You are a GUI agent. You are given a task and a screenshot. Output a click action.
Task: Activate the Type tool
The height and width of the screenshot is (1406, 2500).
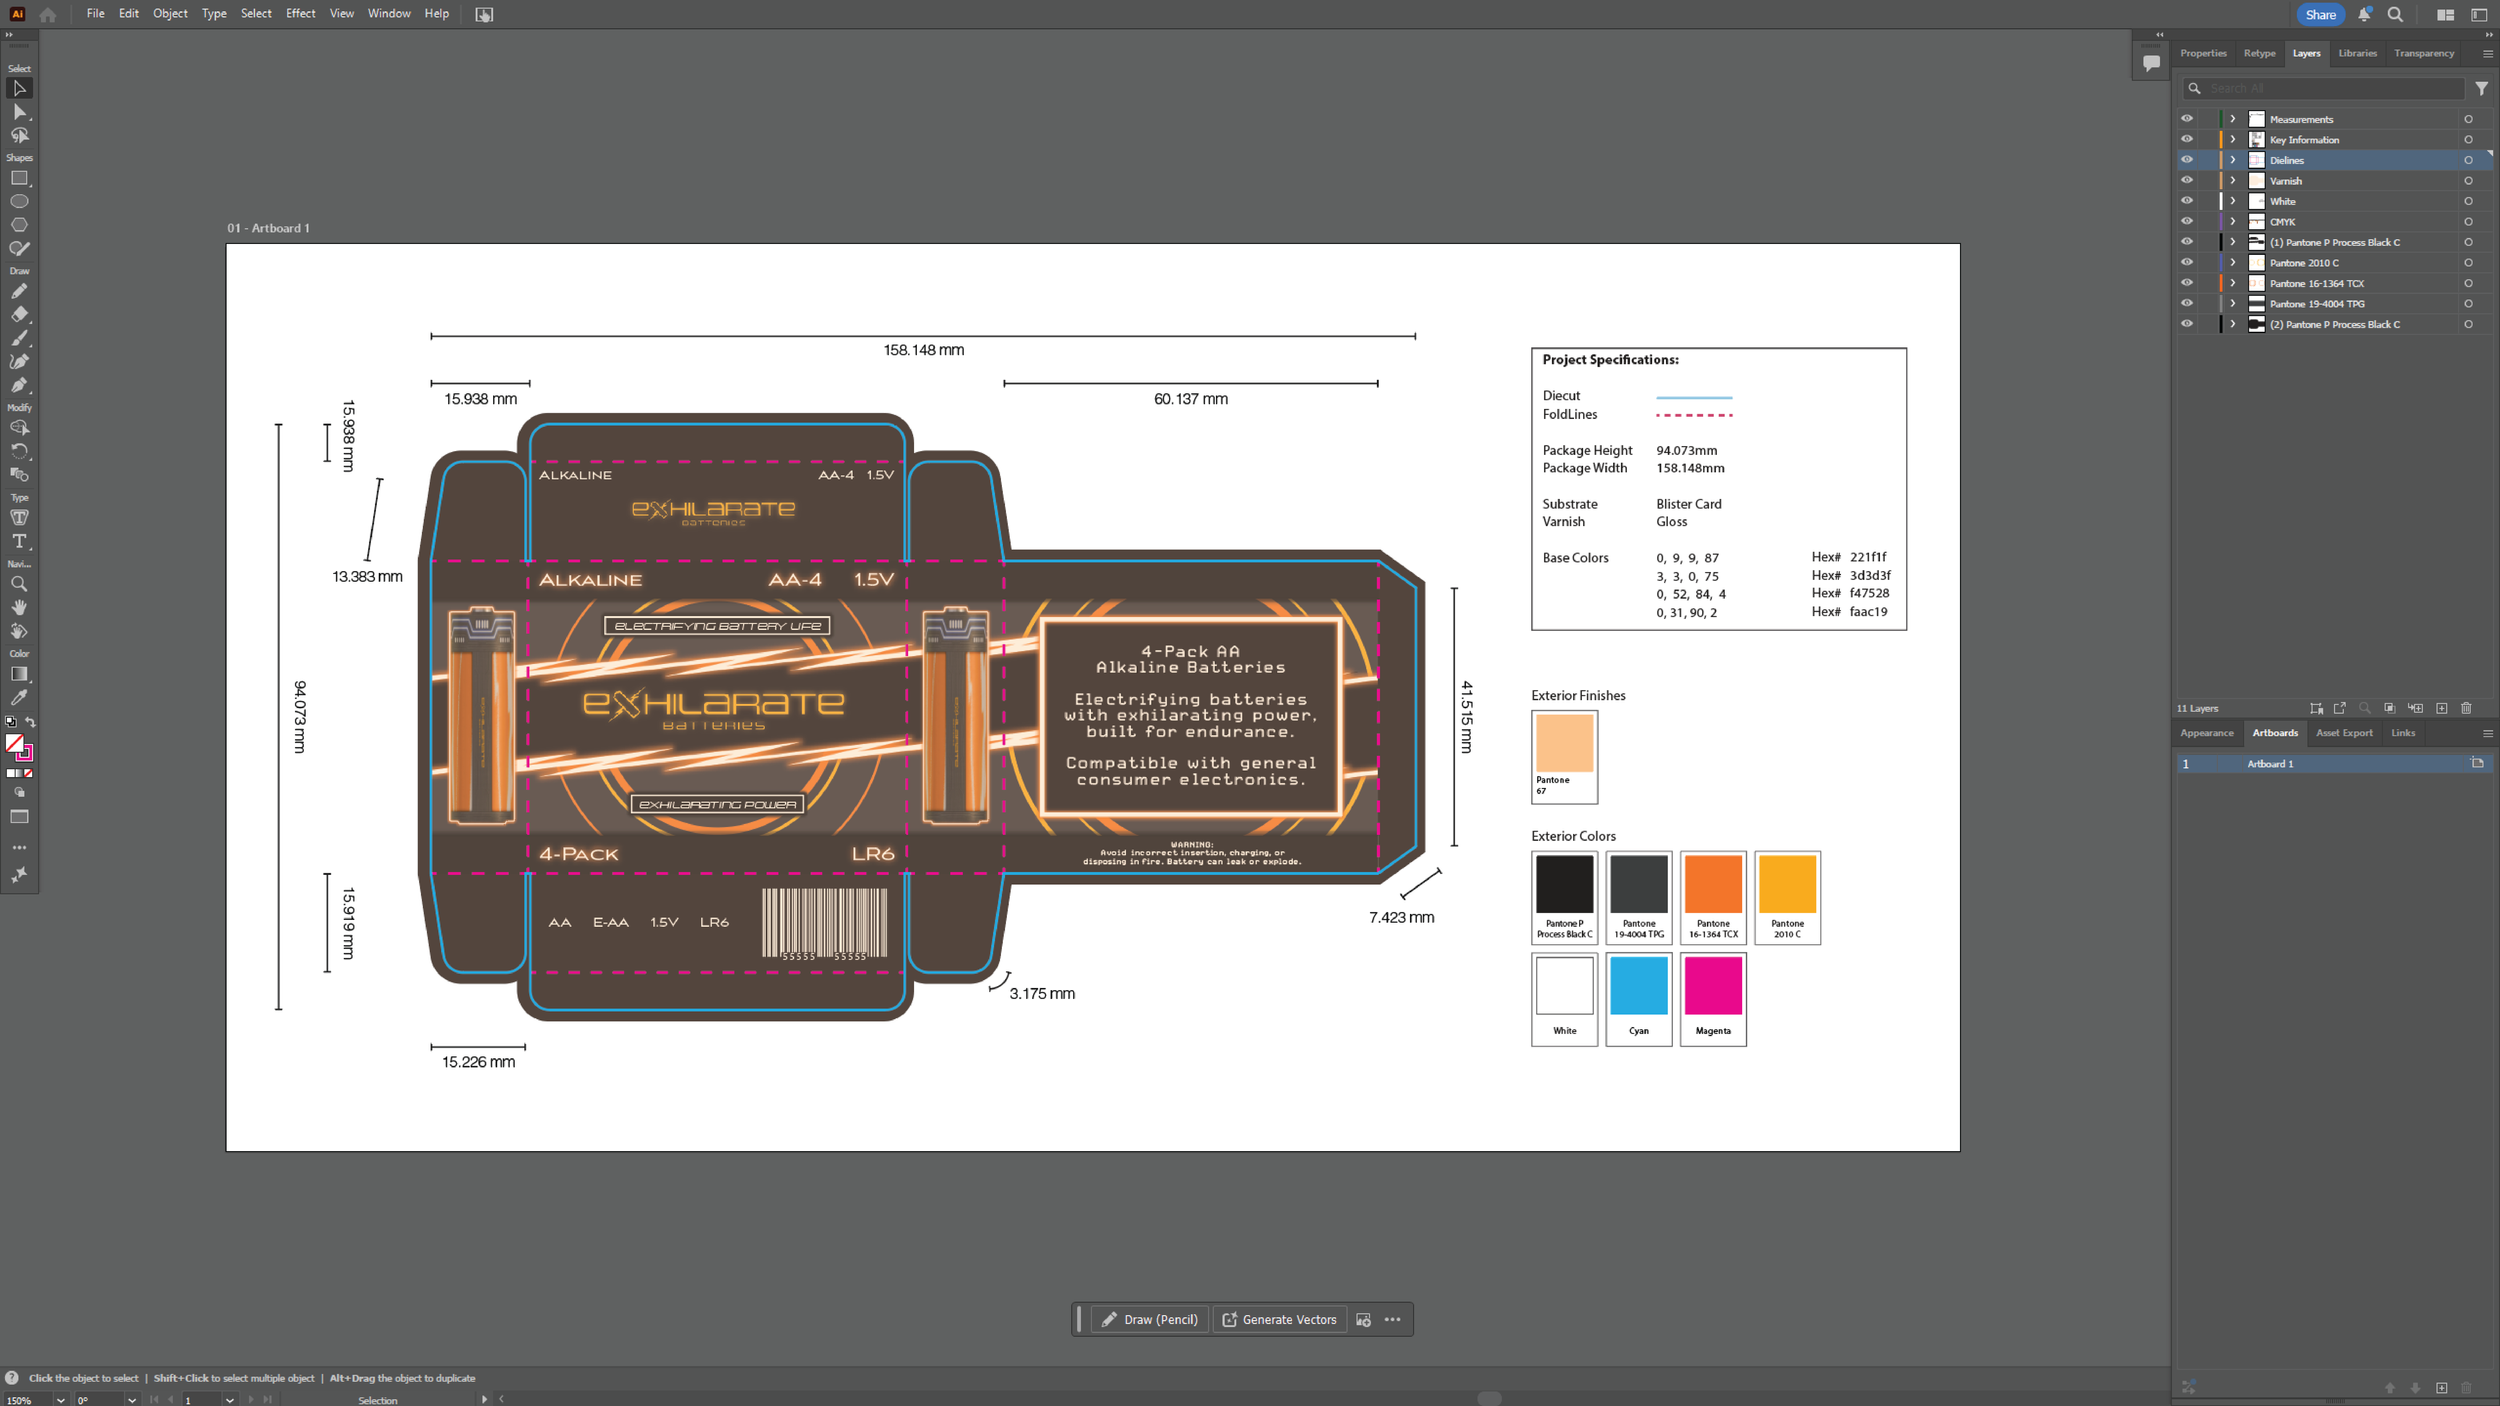(x=19, y=541)
